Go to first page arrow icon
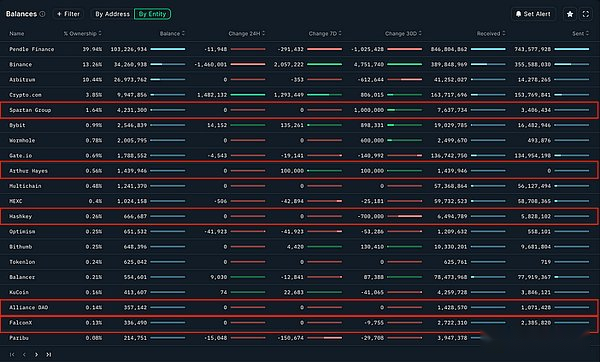The image size is (600, 362). click(12, 354)
